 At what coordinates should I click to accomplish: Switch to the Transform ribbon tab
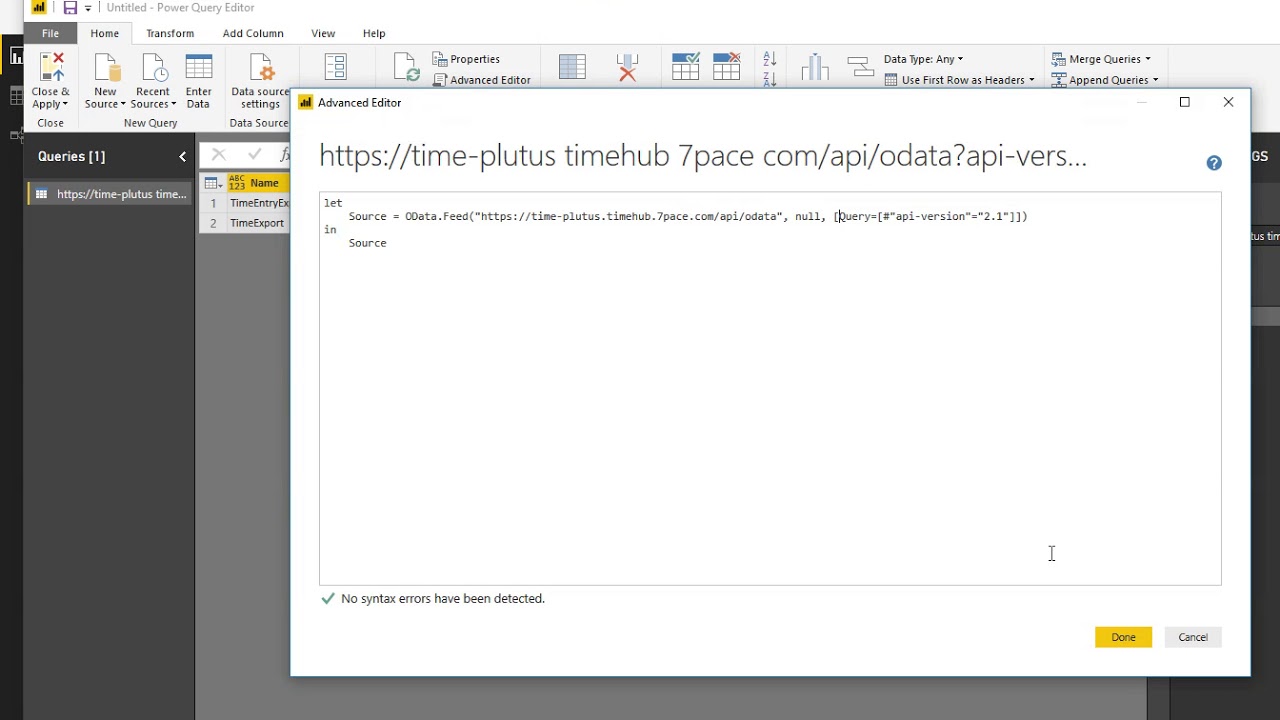pos(170,33)
